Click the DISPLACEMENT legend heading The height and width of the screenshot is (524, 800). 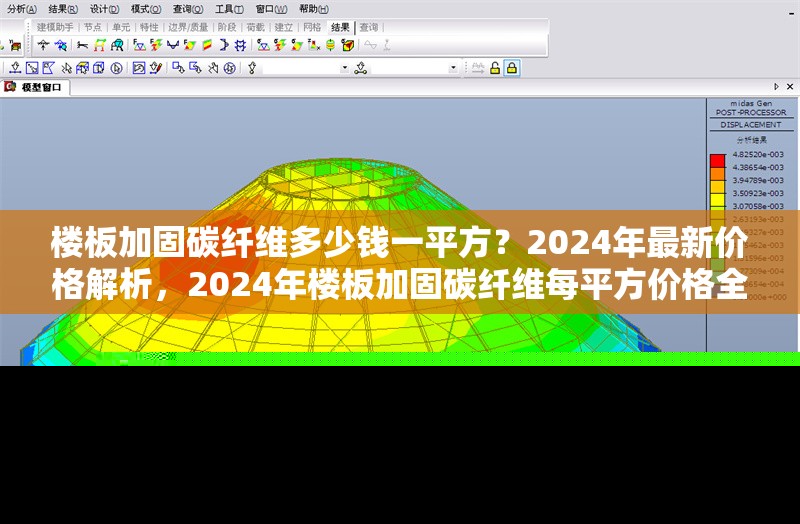click(751, 124)
